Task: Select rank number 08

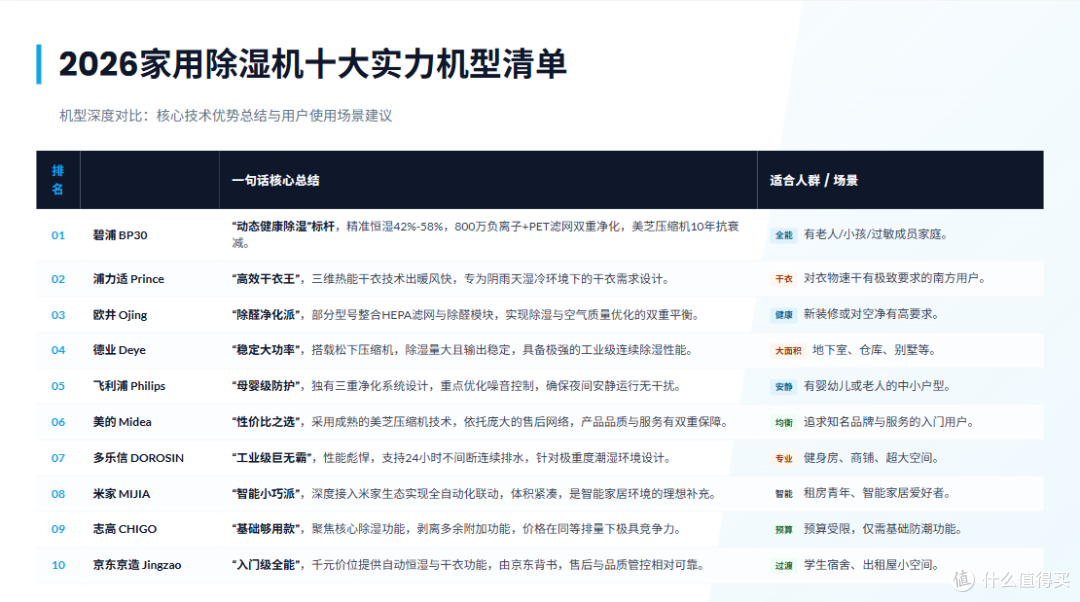Action: [x=58, y=494]
